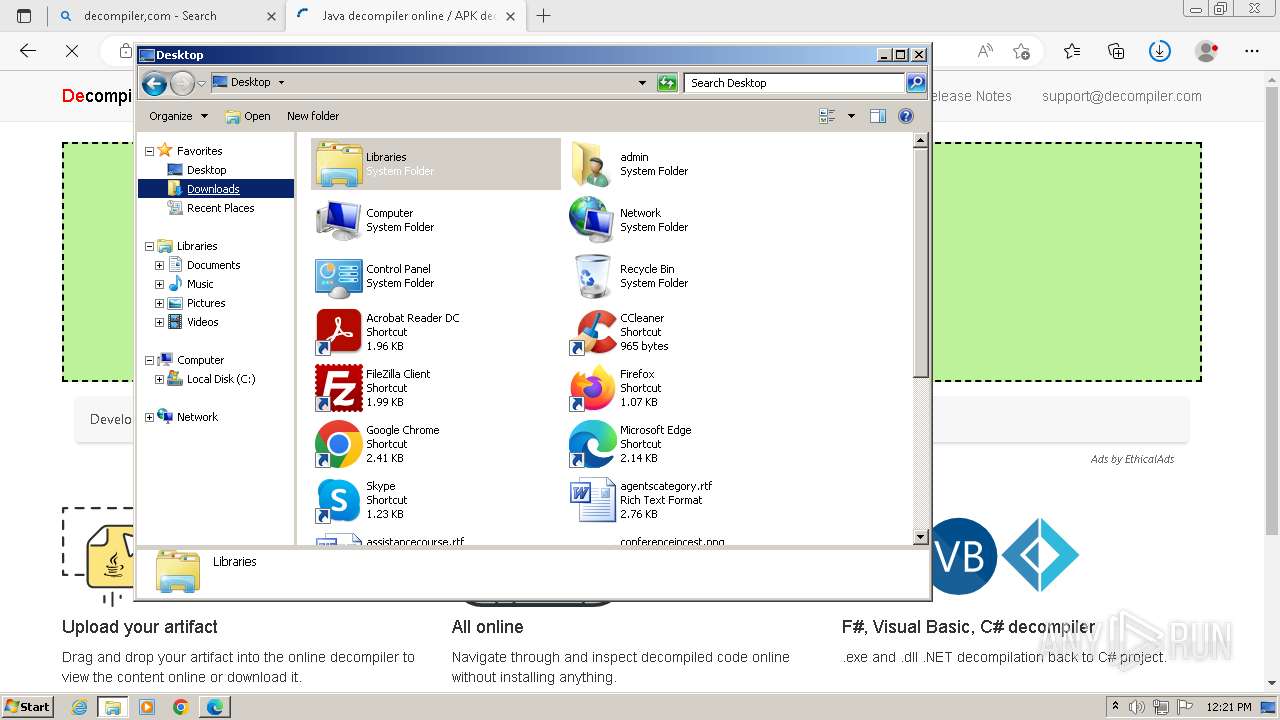Collapse the Libraries tree group
This screenshot has width=1280, height=720.
coord(149,246)
